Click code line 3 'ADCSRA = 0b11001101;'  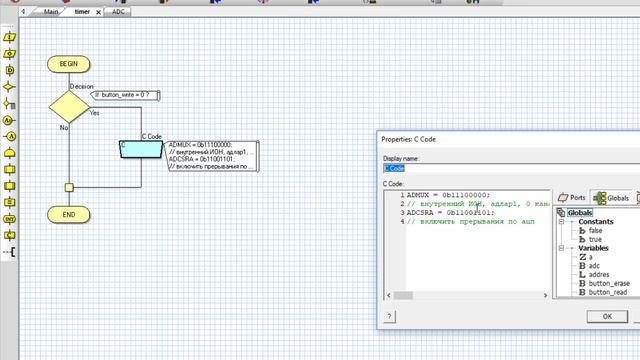click(x=451, y=213)
